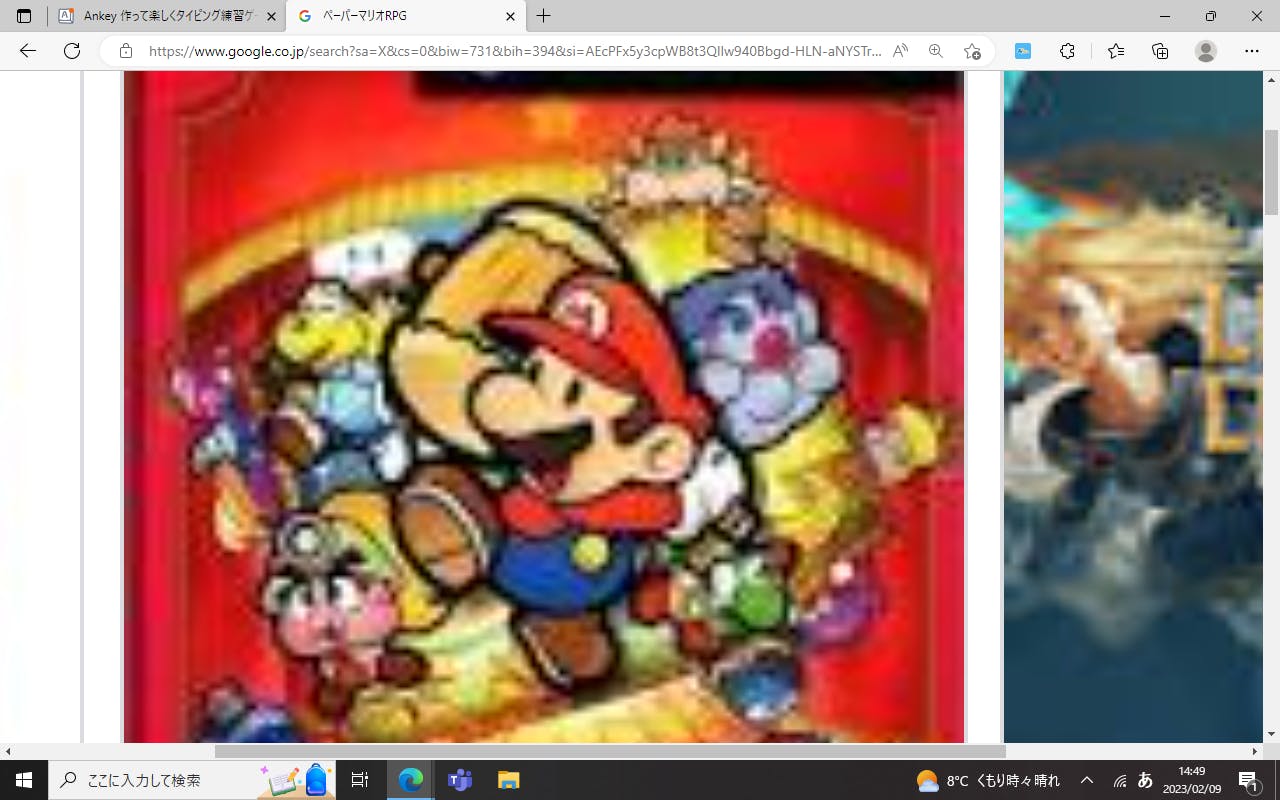Reload the current page

pos(72,51)
